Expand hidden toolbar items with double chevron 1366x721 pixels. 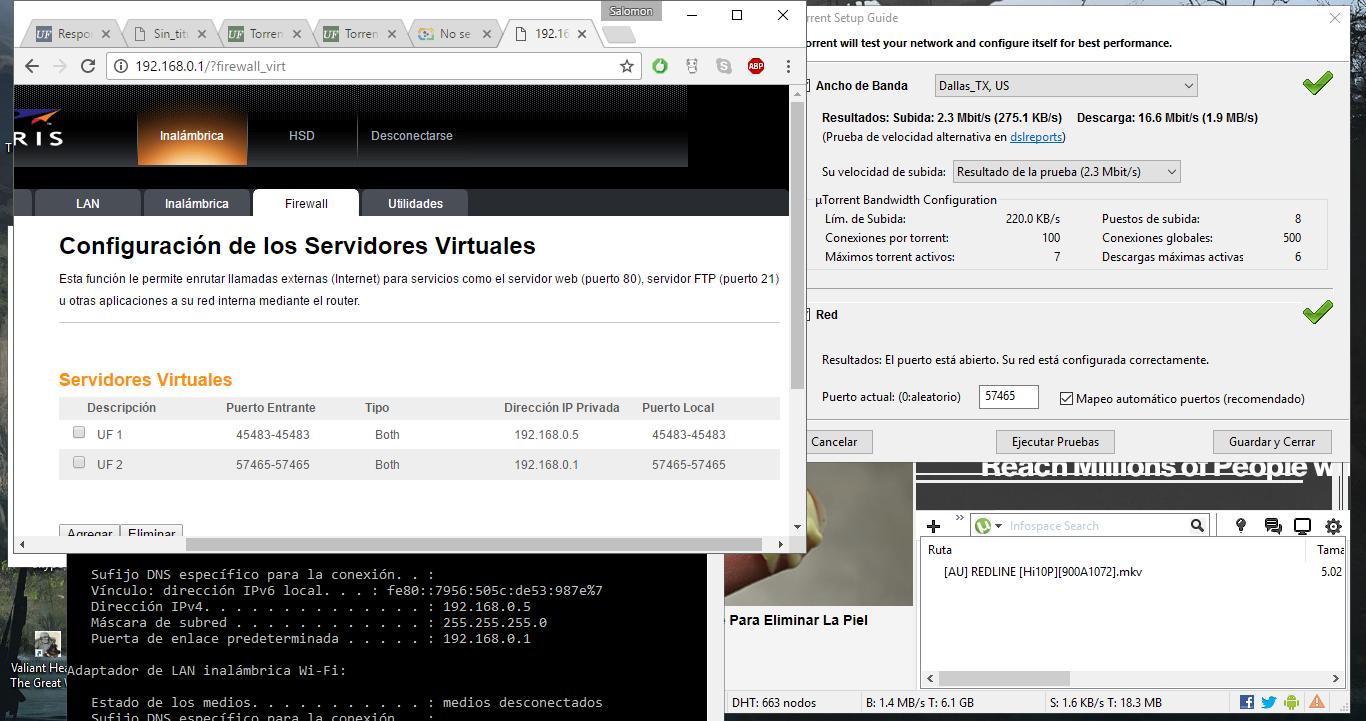[960, 519]
